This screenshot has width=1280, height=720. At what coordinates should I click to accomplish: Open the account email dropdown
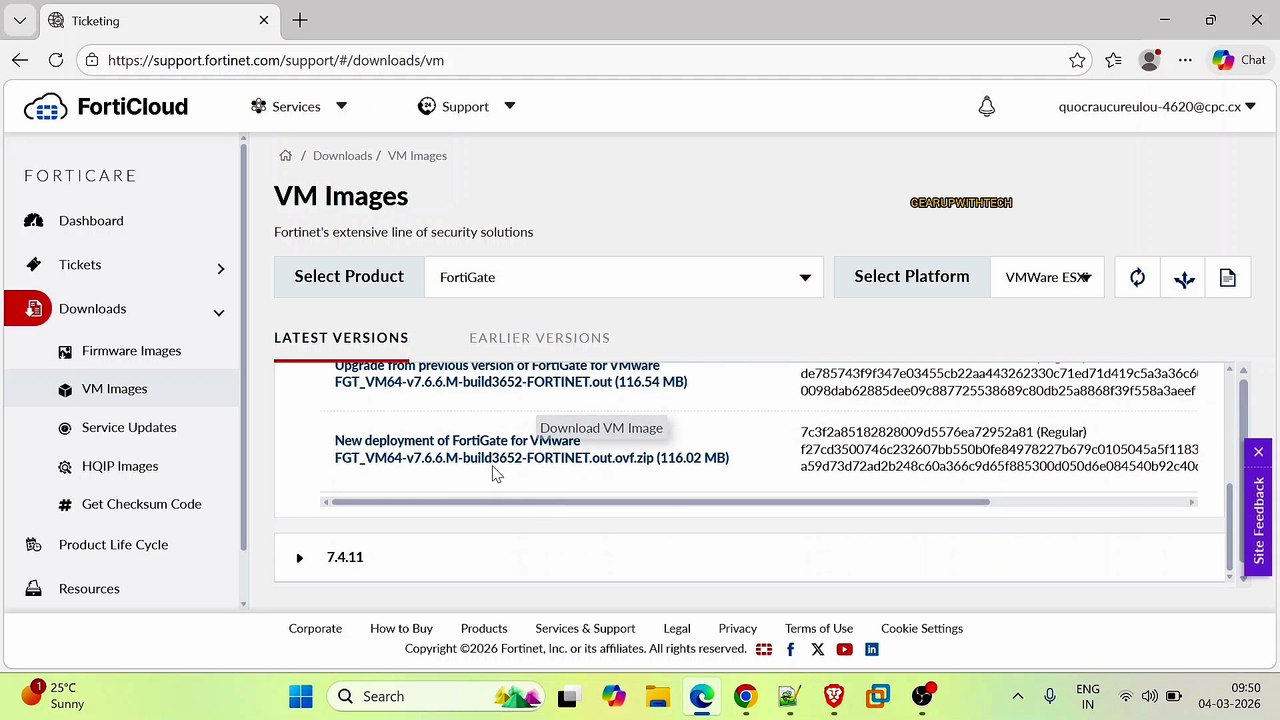click(1157, 106)
